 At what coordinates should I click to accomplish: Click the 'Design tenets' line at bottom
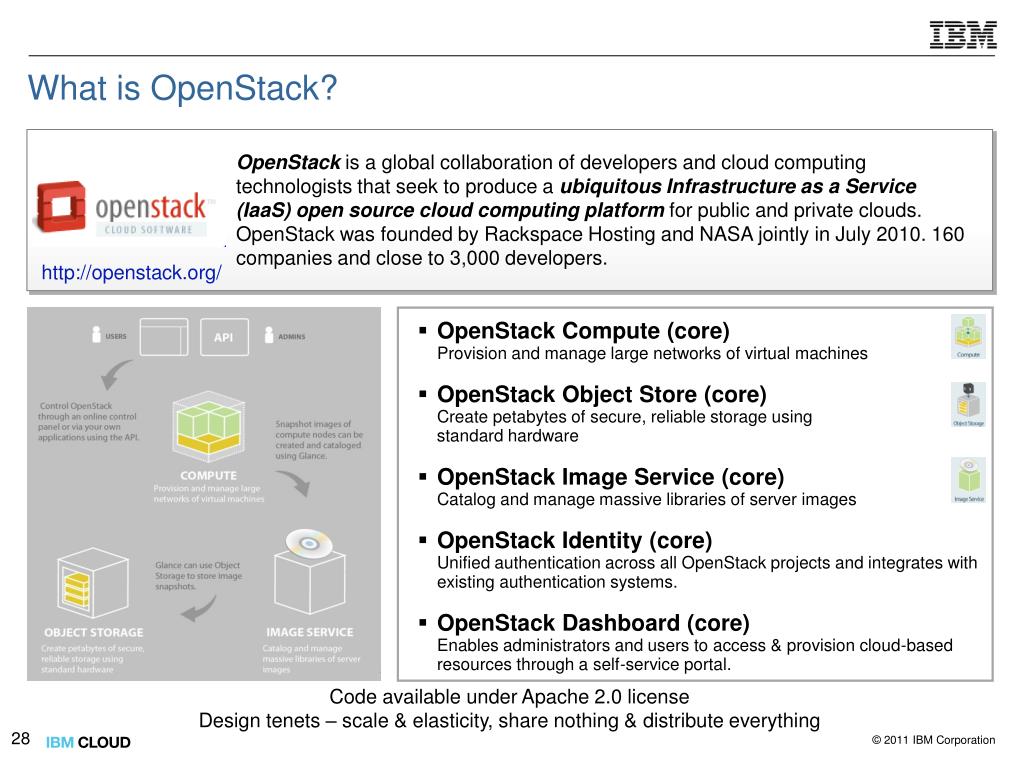pos(509,720)
